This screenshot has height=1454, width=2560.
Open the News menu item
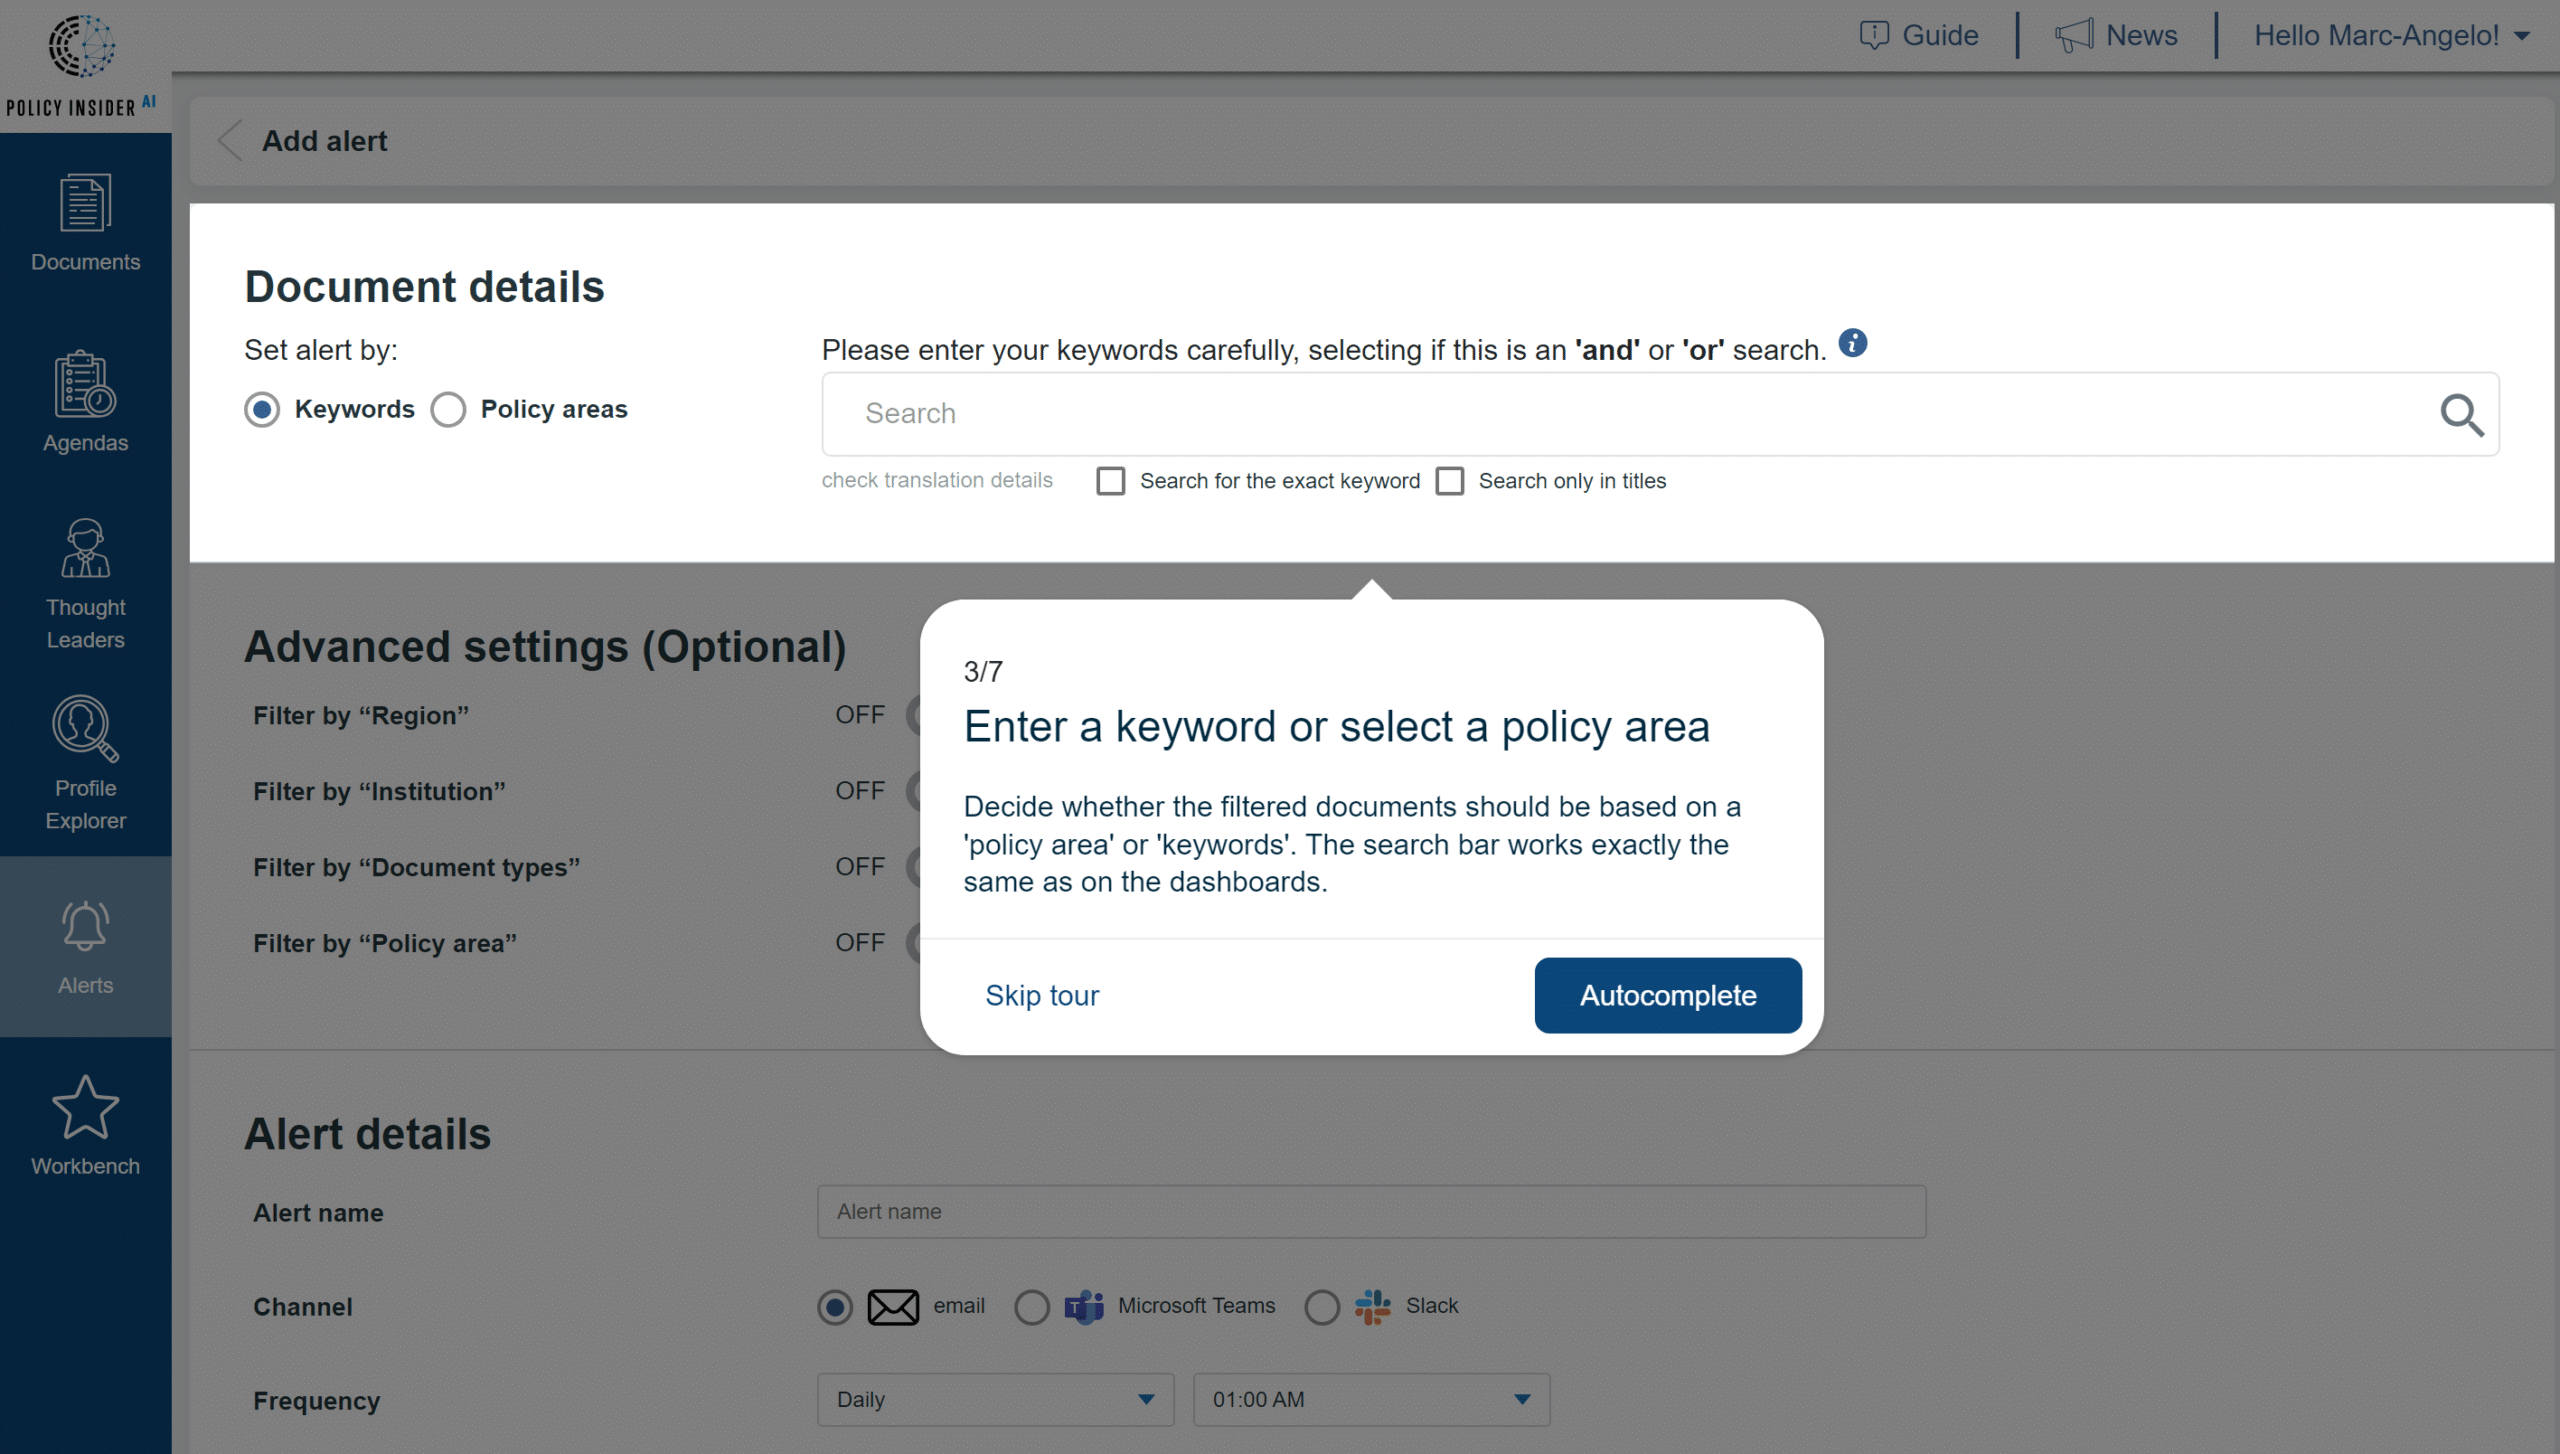[2116, 36]
